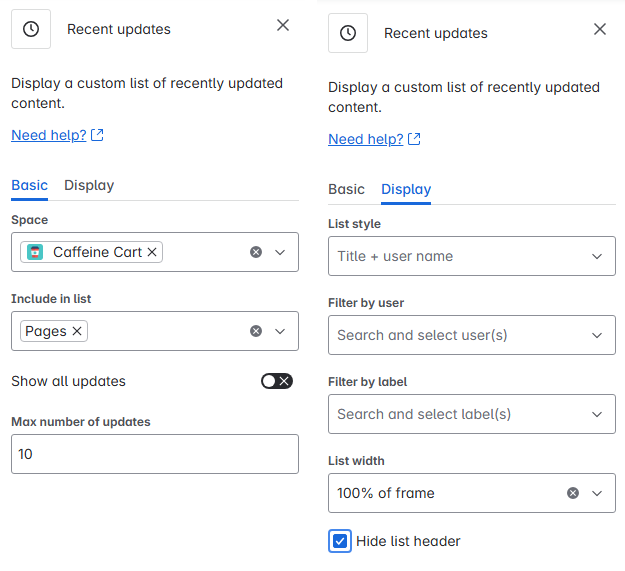Click the Caffeine Cart space avatar icon
The height and width of the screenshot is (571, 625).
click(x=36, y=252)
